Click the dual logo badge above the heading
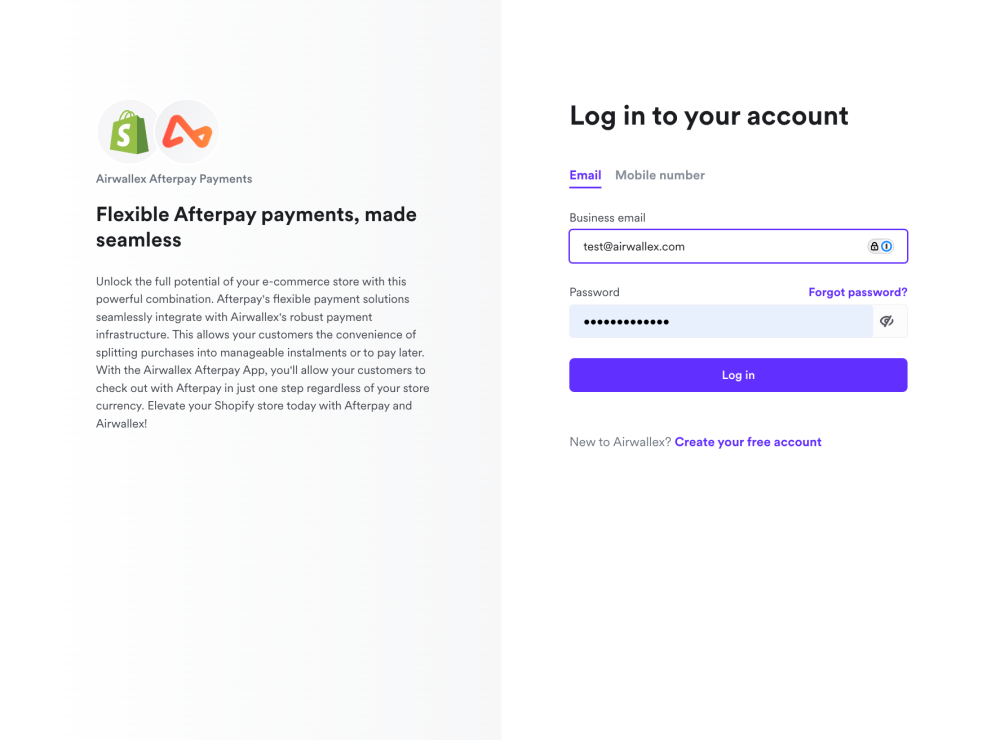The width and height of the screenshot is (1000, 740). [157, 130]
